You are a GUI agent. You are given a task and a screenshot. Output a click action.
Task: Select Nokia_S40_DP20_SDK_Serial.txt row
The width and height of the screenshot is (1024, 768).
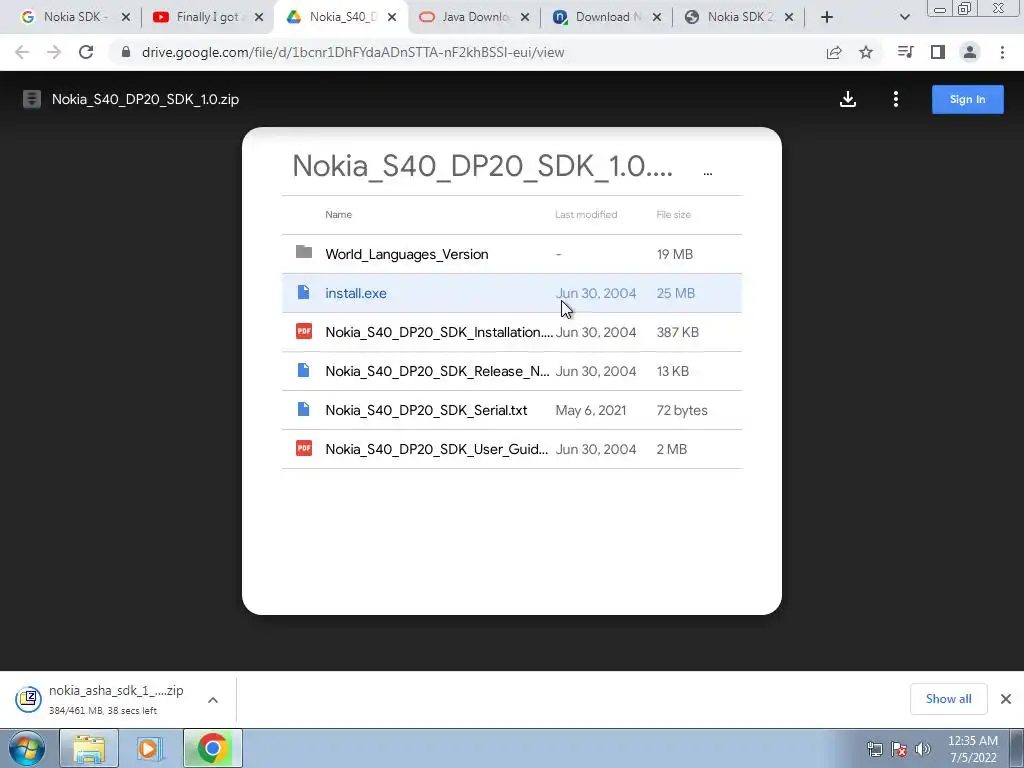511,410
